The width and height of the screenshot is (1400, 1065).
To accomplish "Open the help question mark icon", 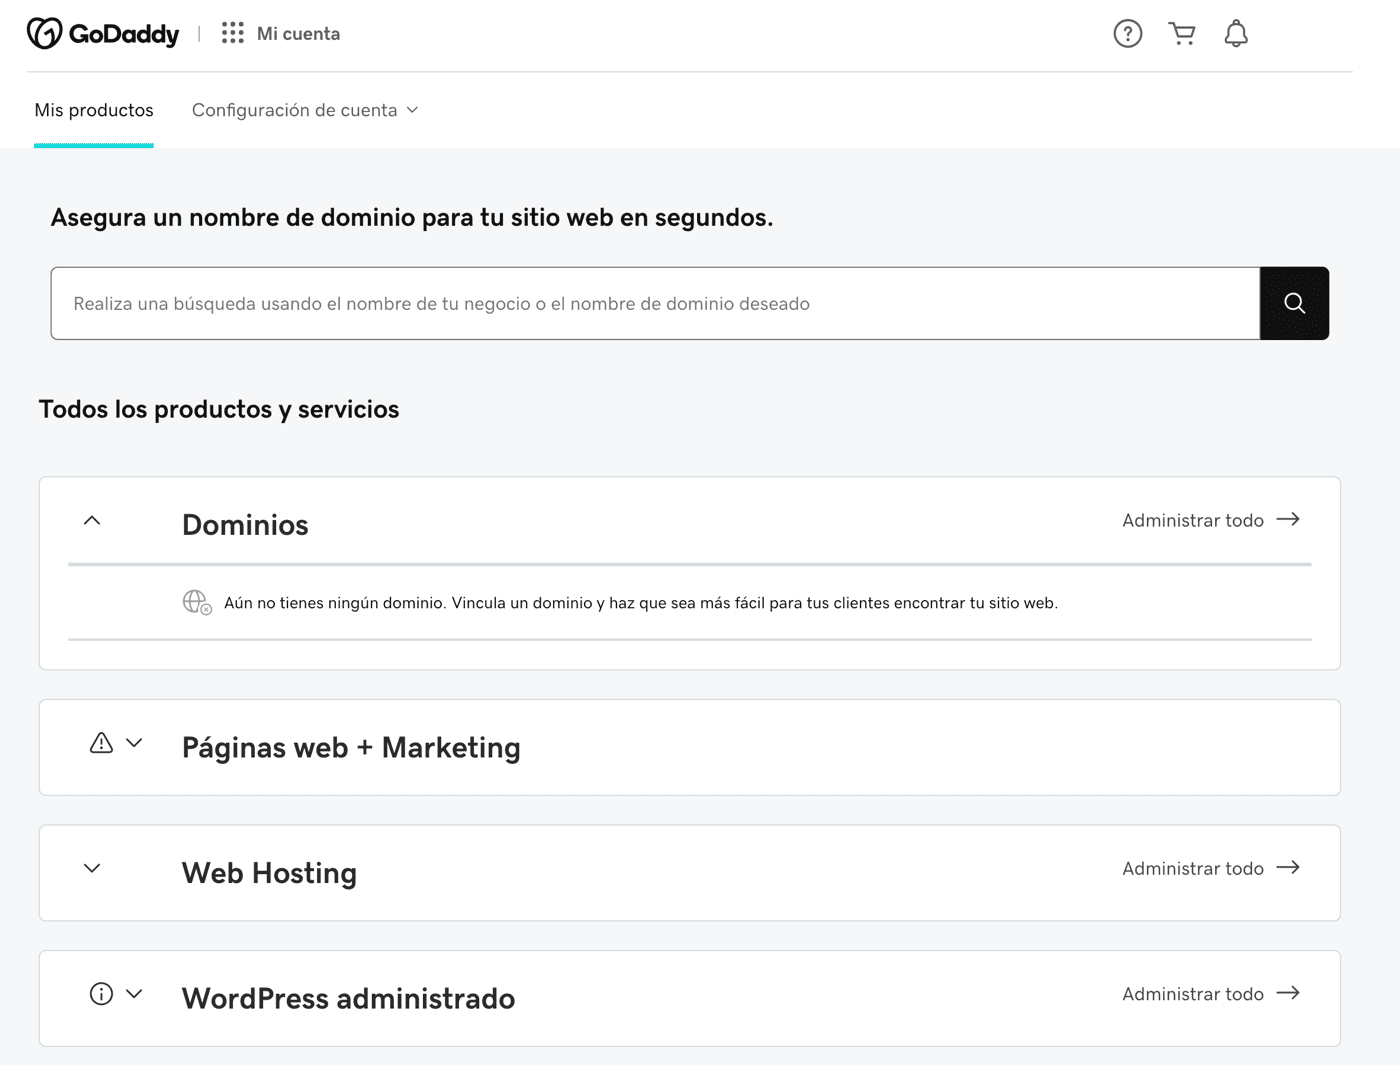I will point(1128,34).
